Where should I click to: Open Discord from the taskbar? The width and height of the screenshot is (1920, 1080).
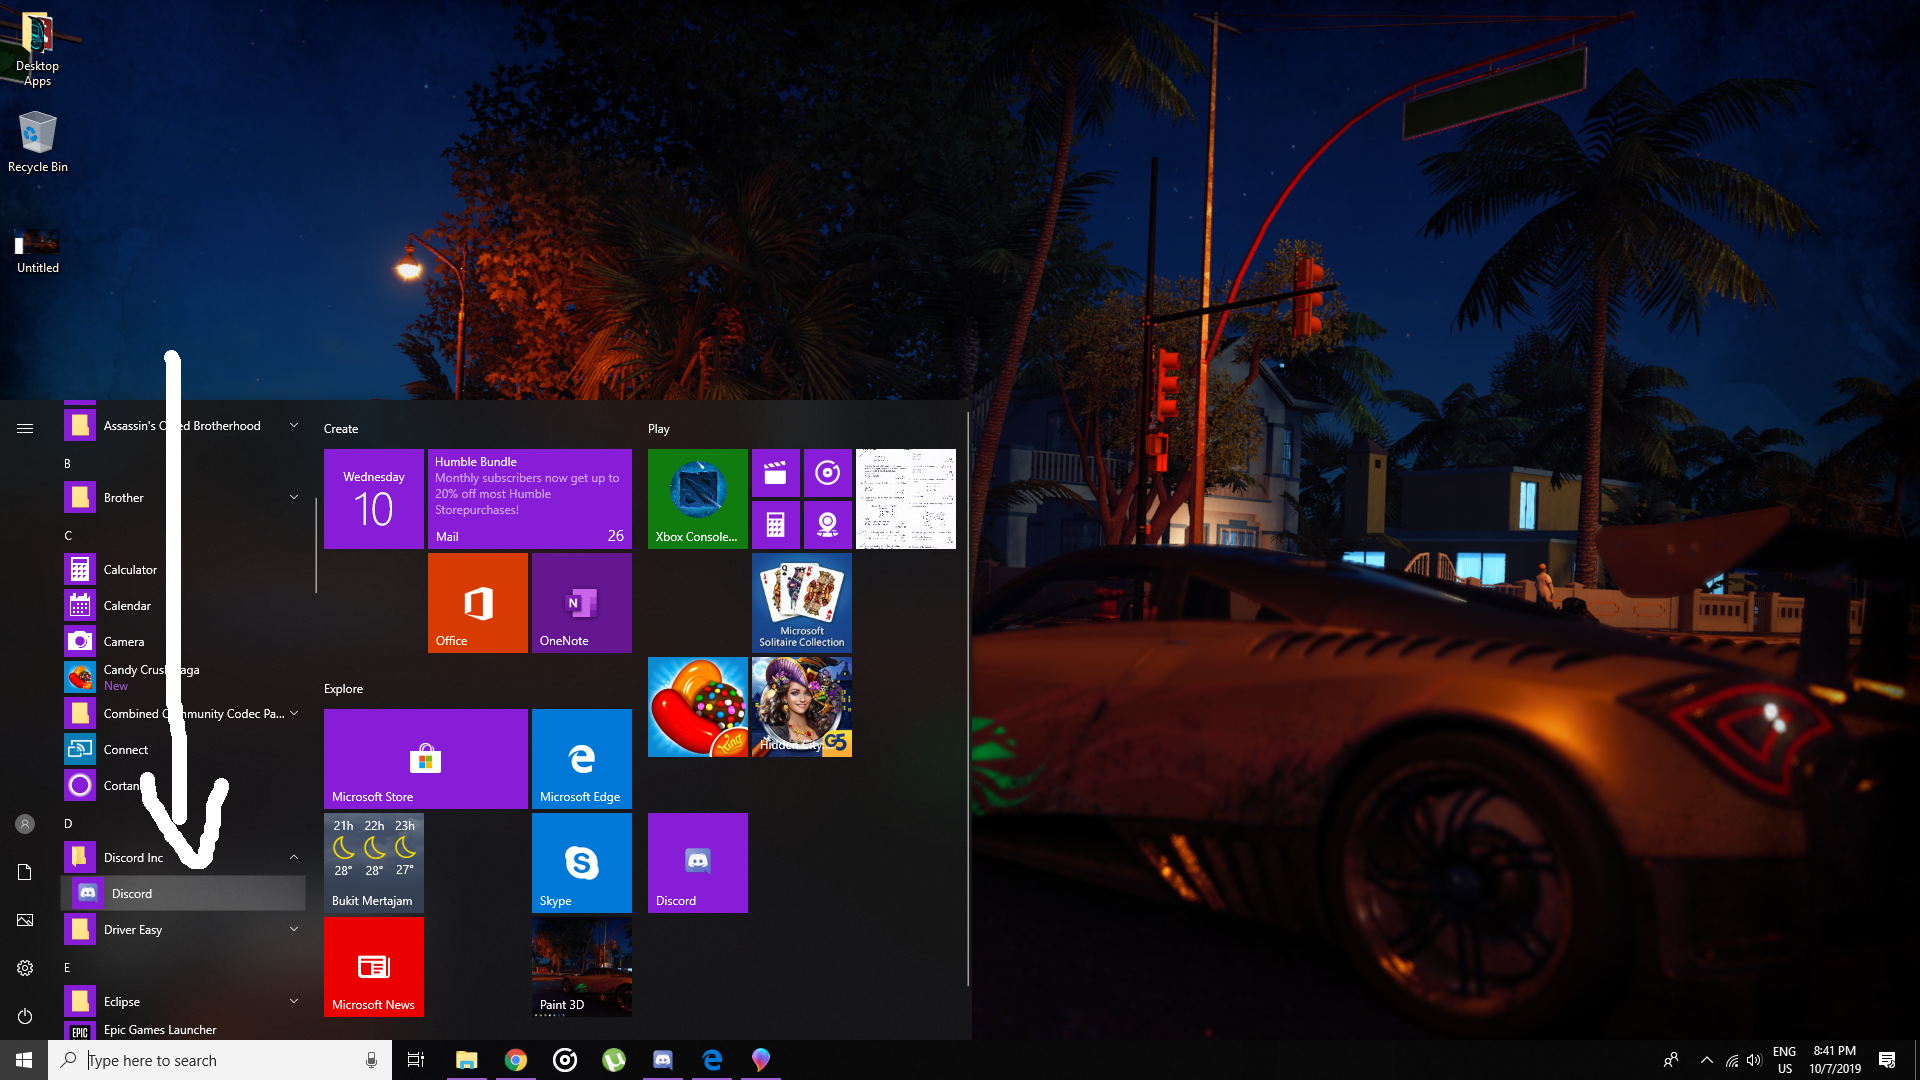coord(663,1060)
